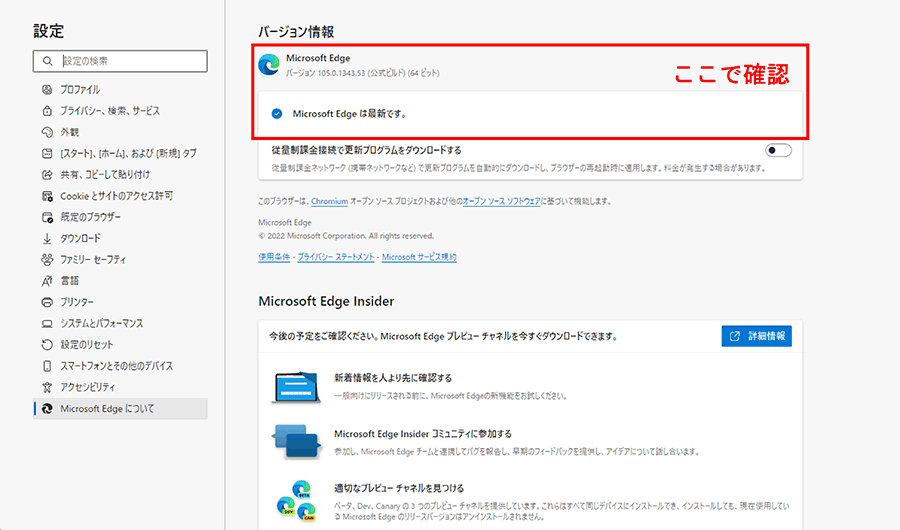Click the lock icon for privacy settings
900x530 pixels.
(x=47, y=111)
